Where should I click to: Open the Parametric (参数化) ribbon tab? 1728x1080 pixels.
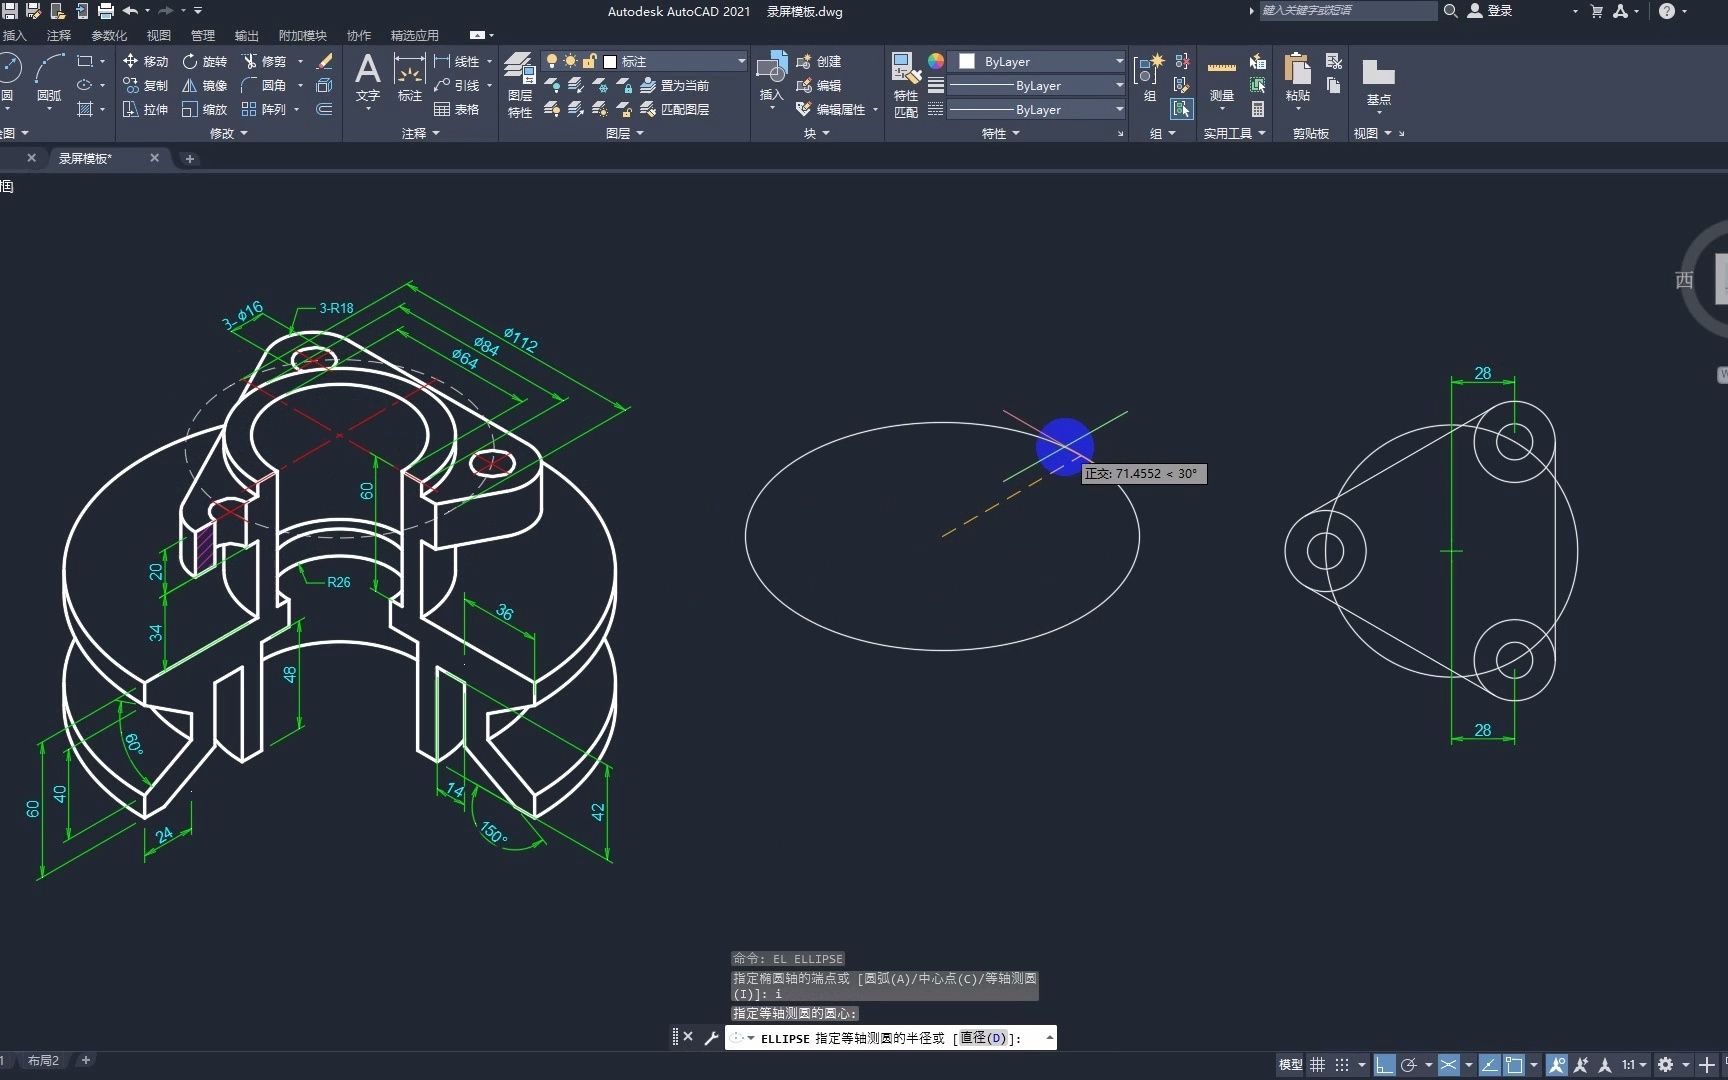point(109,35)
